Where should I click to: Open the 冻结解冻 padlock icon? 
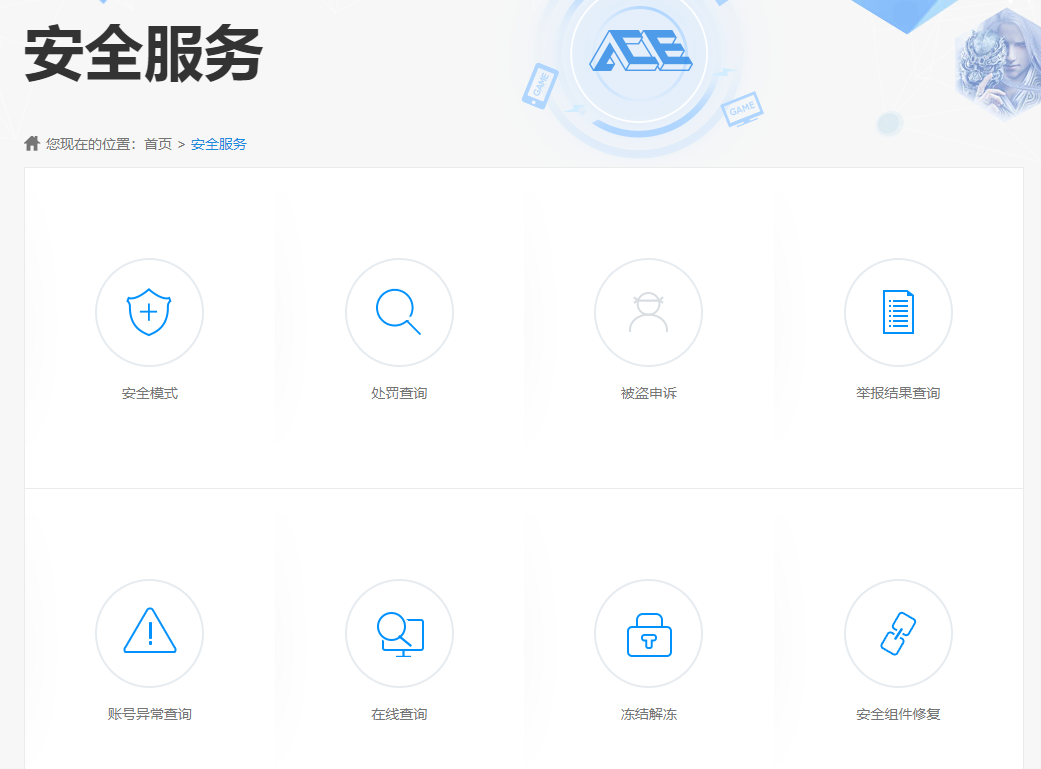tap(648, 633)
